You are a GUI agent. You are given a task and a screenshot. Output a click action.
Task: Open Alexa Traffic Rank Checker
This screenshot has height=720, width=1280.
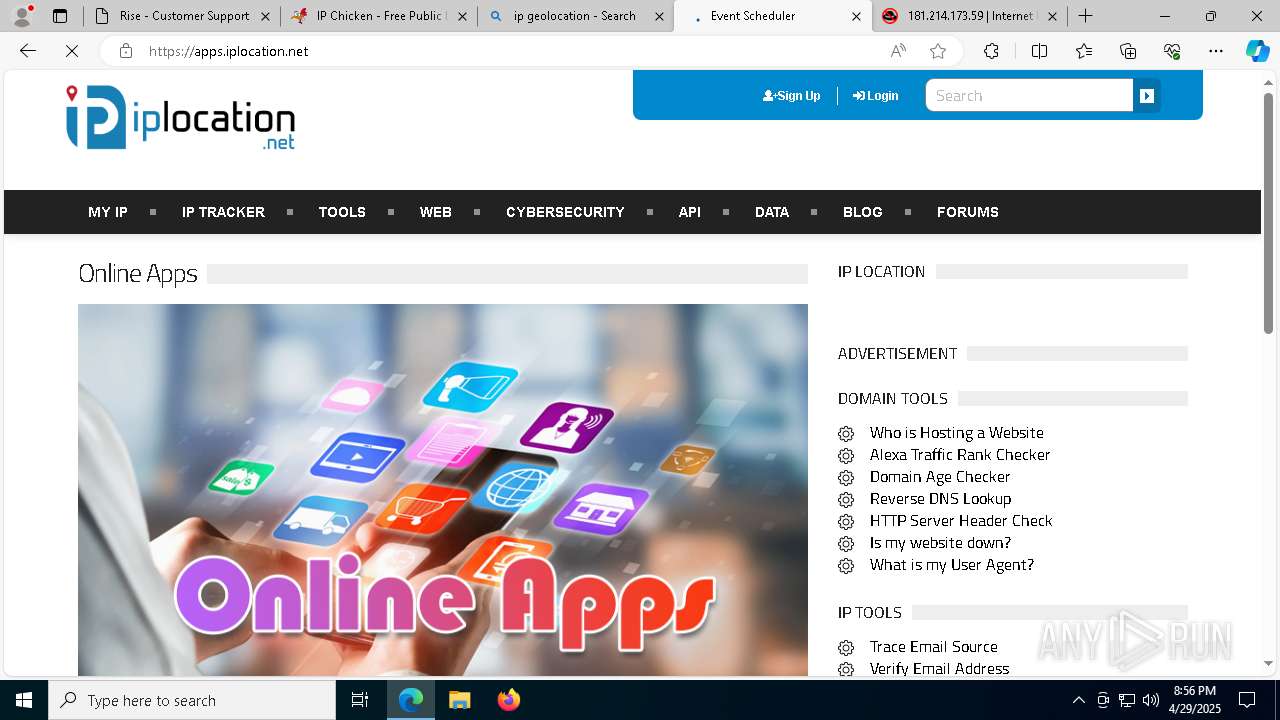click(960, 455)
